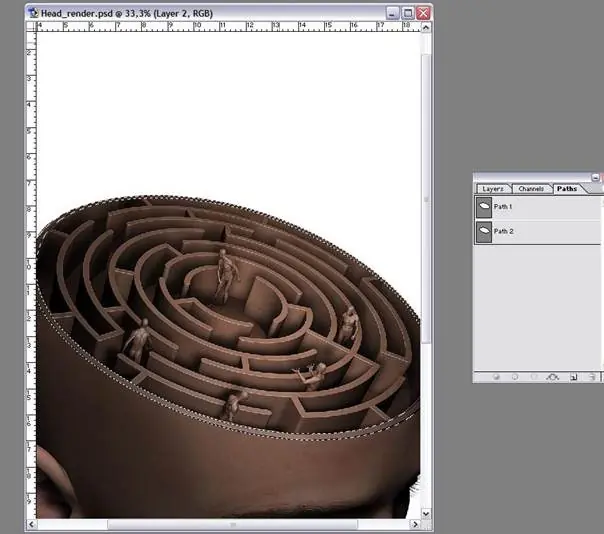Click fill path with foreground color icon
The height and width of the screenshot is (534, 604).
tap(495, 377)
